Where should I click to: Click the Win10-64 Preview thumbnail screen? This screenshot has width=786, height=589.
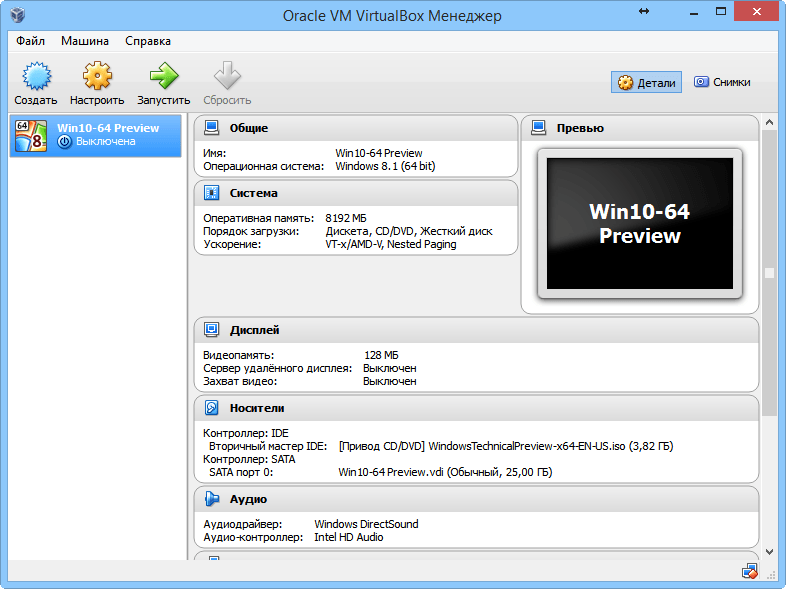point(640,224)
